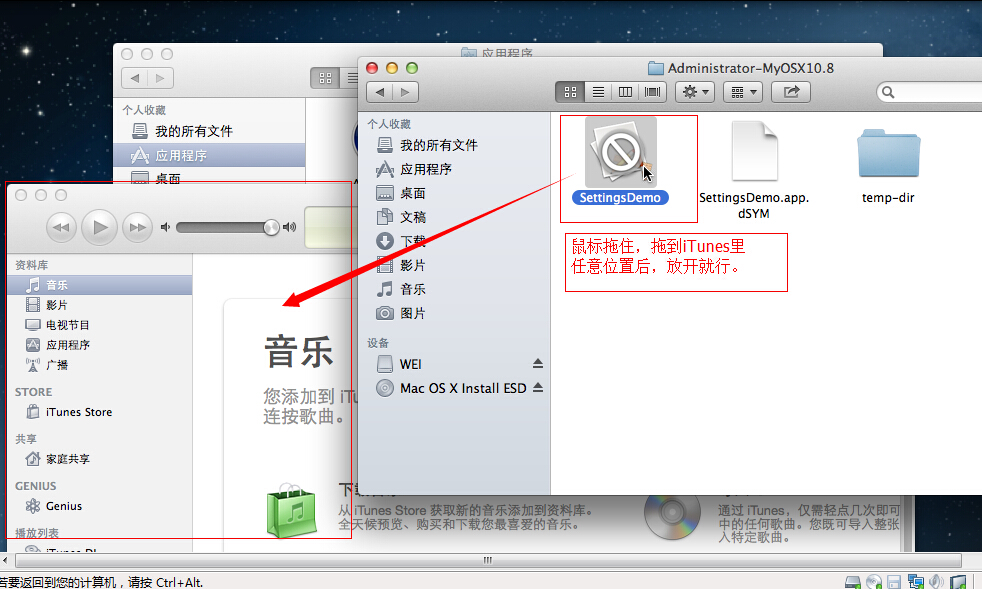The image size is (982, 589).
Task: Switch front Finder to icon view
Action: click(x=570, y=92)
